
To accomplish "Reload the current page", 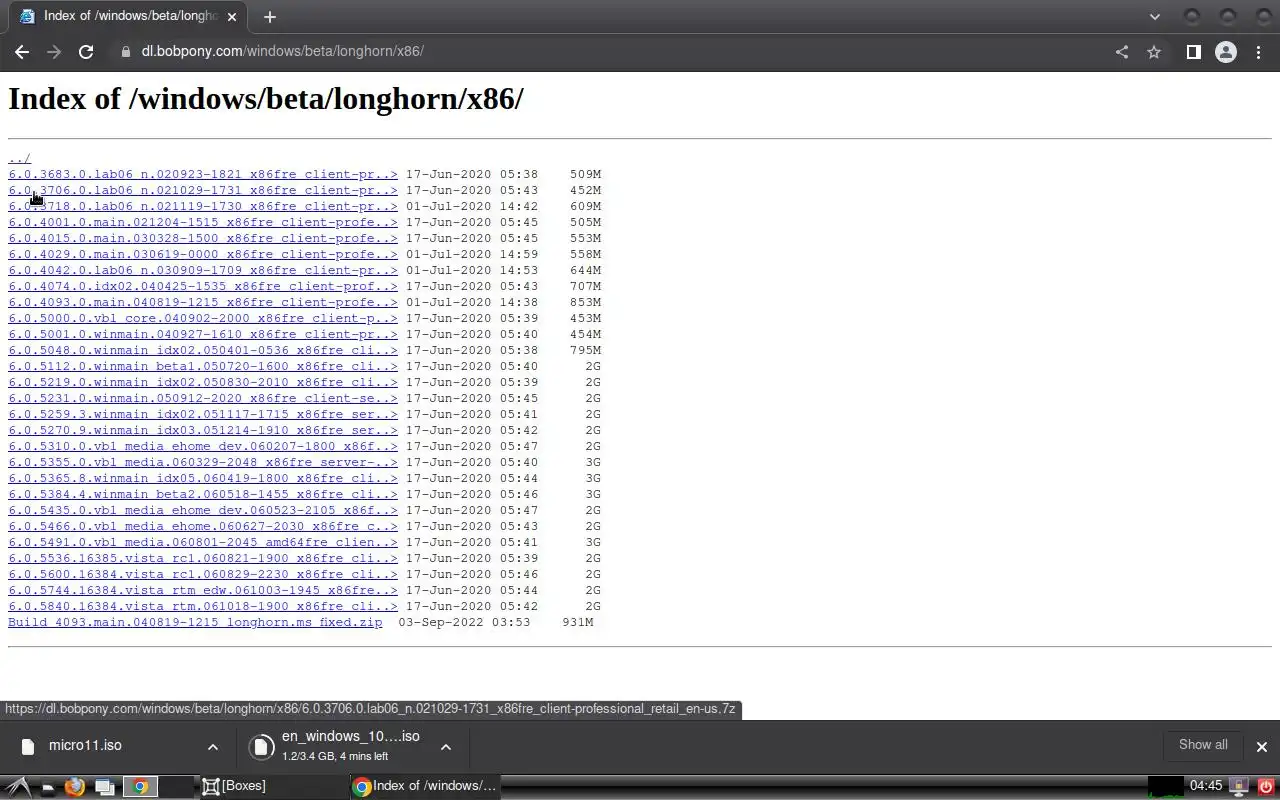I will click(x=86, y=52).
